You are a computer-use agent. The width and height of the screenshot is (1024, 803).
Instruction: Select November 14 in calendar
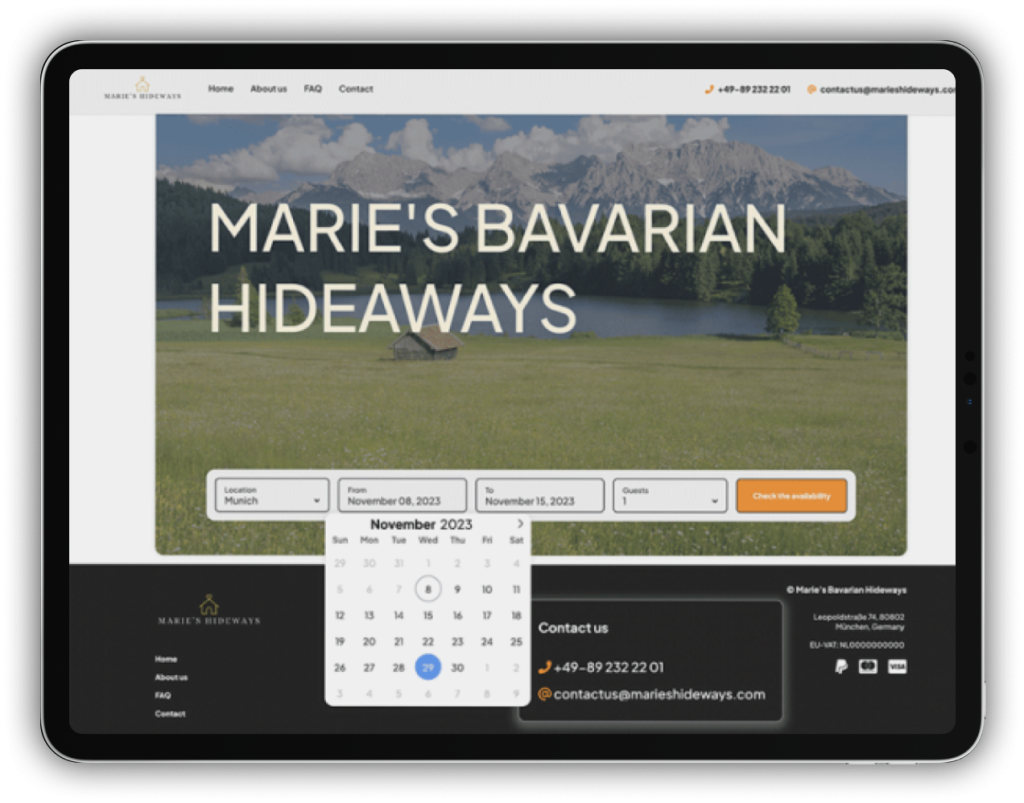click(x=398, y=615)
